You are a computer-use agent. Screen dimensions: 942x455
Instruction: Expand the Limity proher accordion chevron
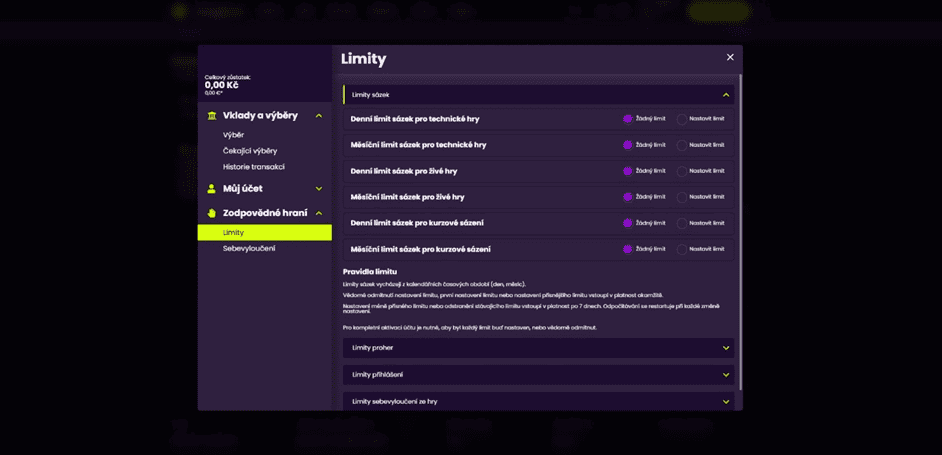[x=726, y=348]
